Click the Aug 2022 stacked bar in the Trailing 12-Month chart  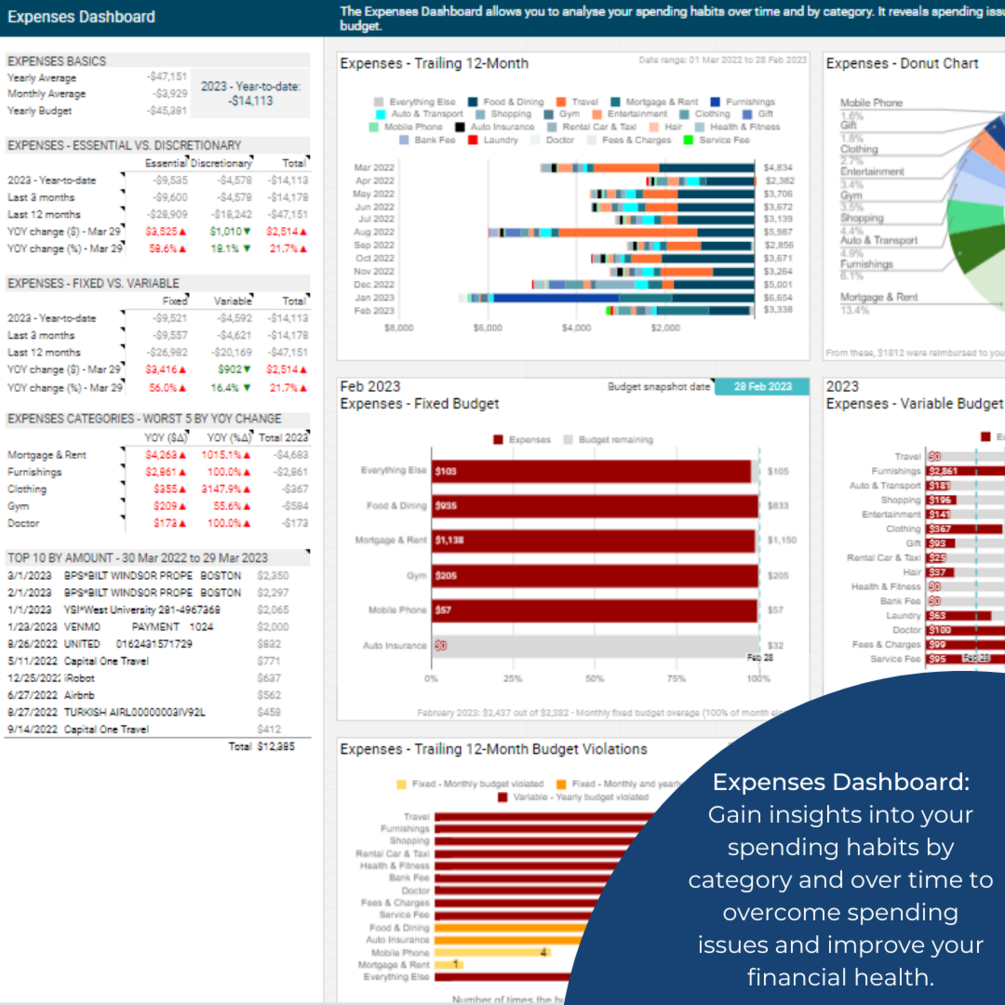click(621, 232)
